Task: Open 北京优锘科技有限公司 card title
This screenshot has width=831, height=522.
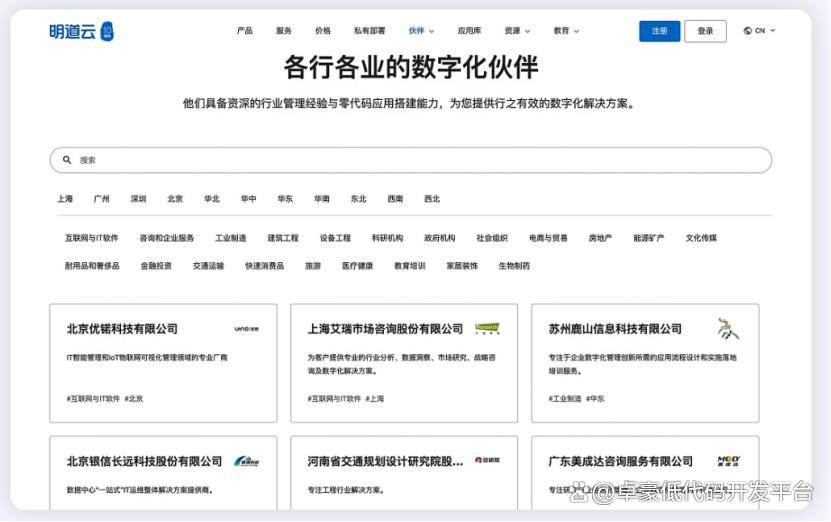Action: pos(122,329)
